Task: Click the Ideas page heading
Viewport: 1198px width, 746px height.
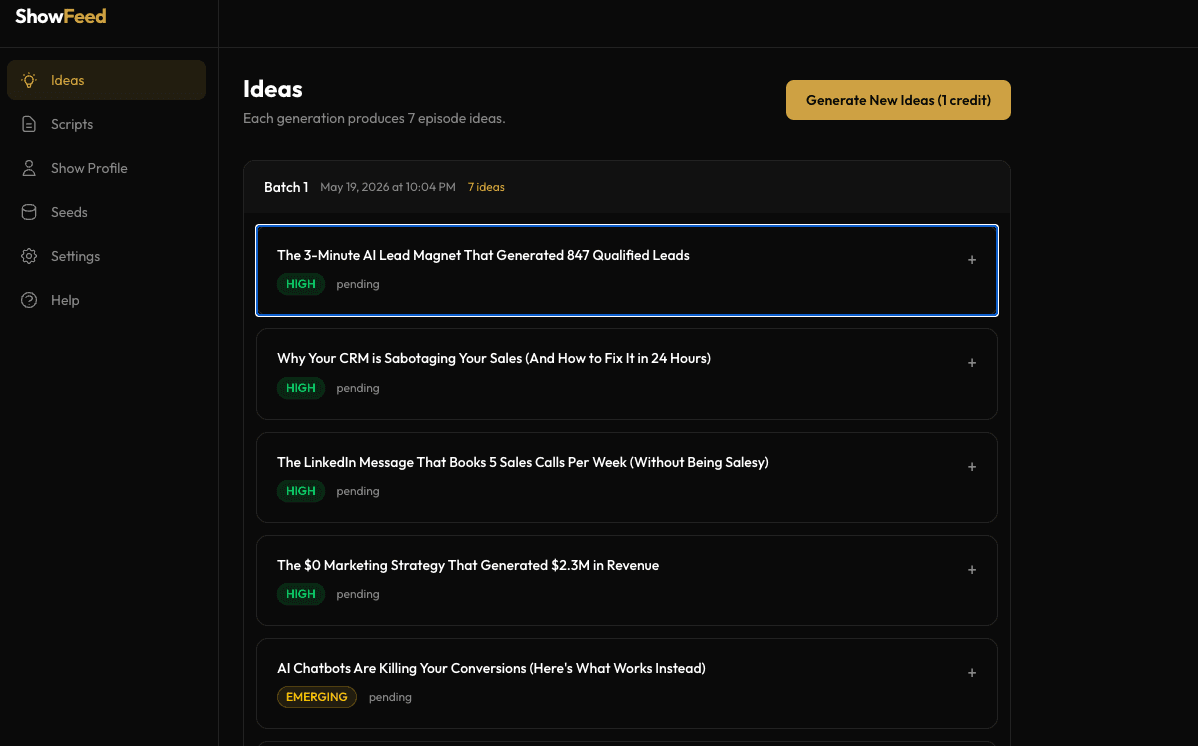Action: coord(273,89)
